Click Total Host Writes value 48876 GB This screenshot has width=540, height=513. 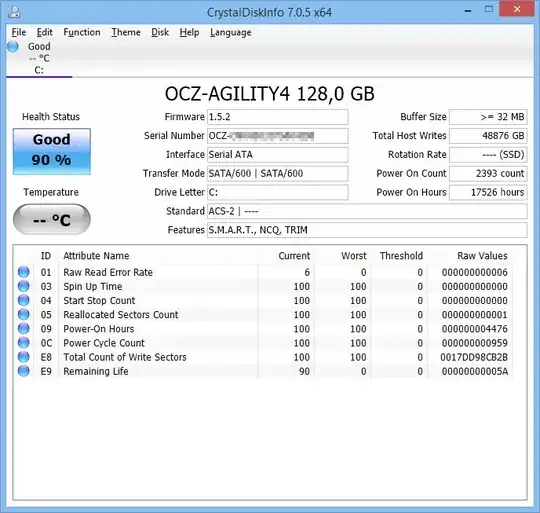(x=488, y=136)
